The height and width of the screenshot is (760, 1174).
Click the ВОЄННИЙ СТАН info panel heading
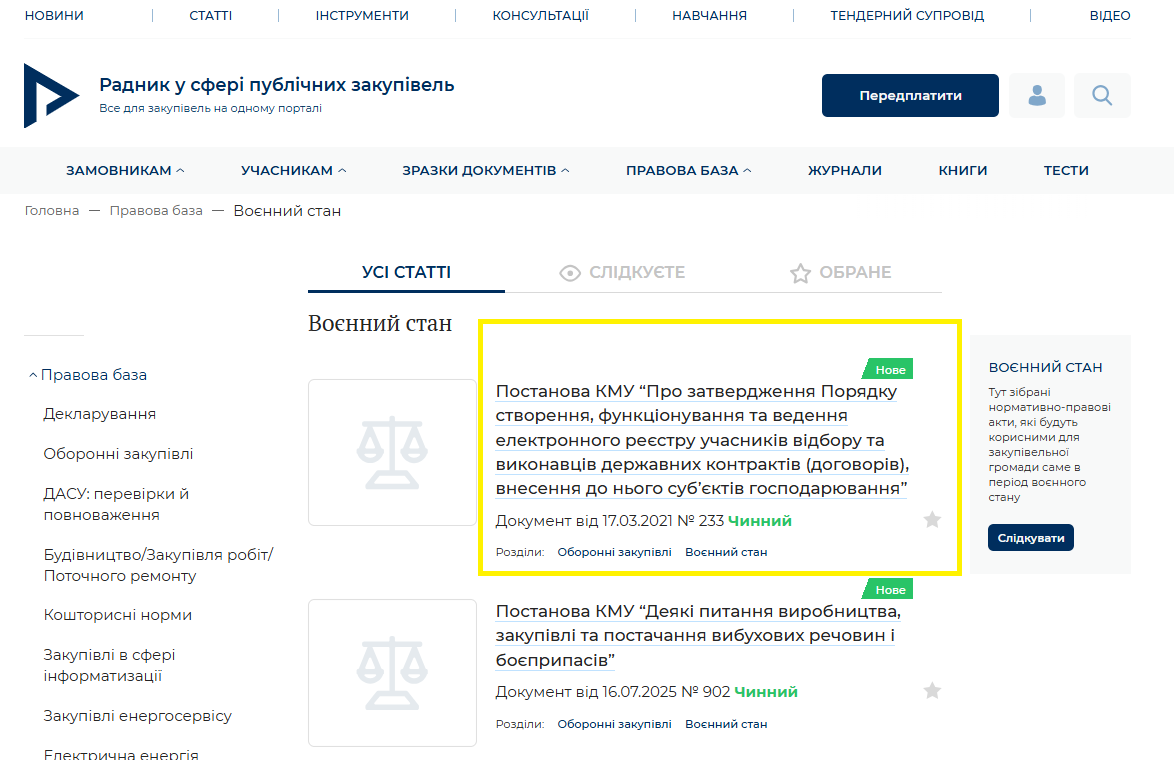(x=1045, y=368)
